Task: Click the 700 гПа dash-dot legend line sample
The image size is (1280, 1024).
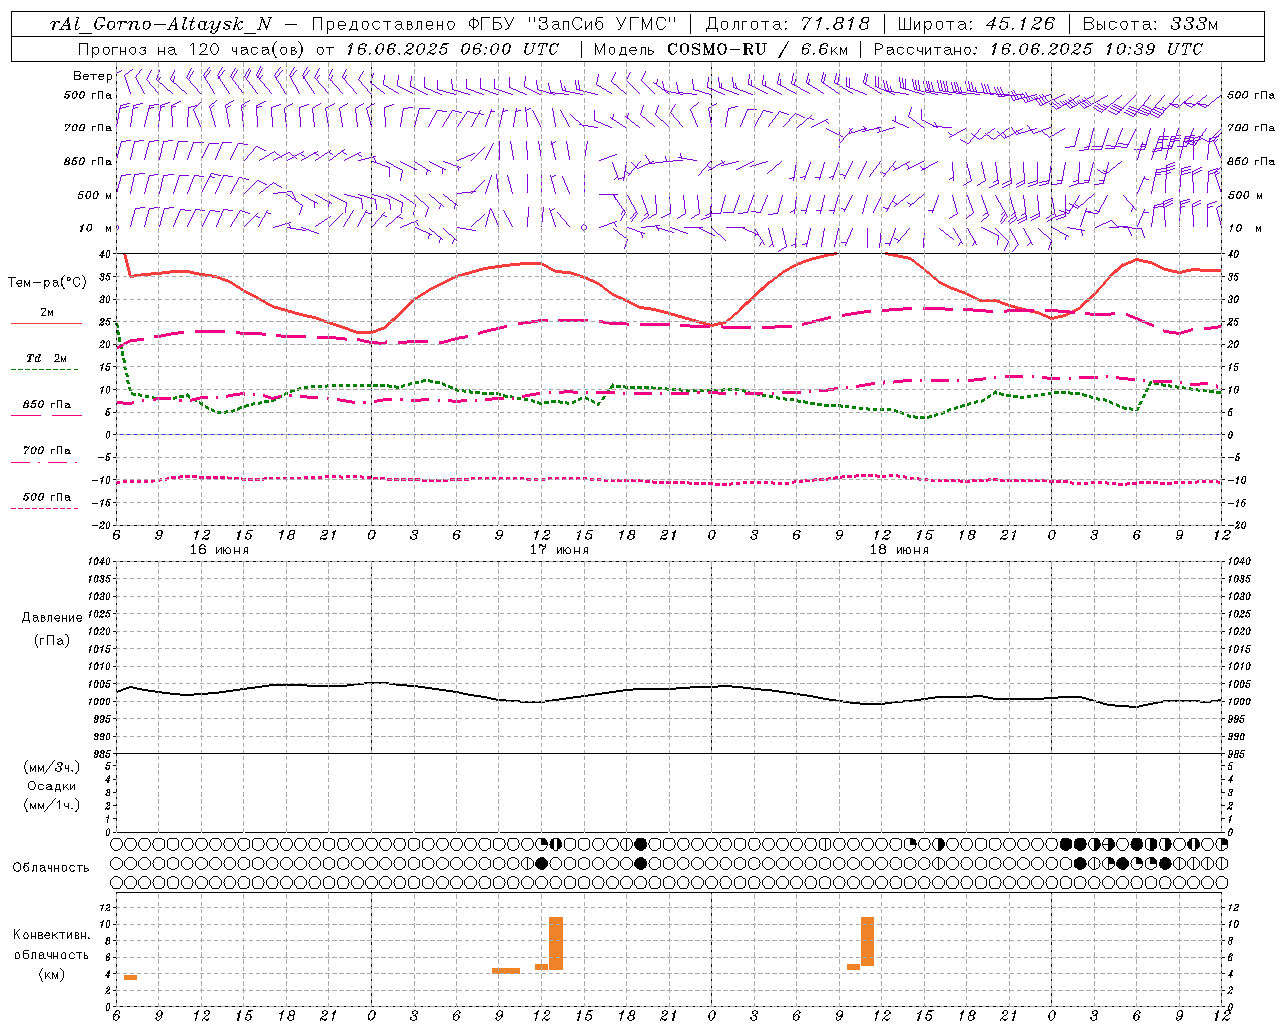Action: point(45,463)
